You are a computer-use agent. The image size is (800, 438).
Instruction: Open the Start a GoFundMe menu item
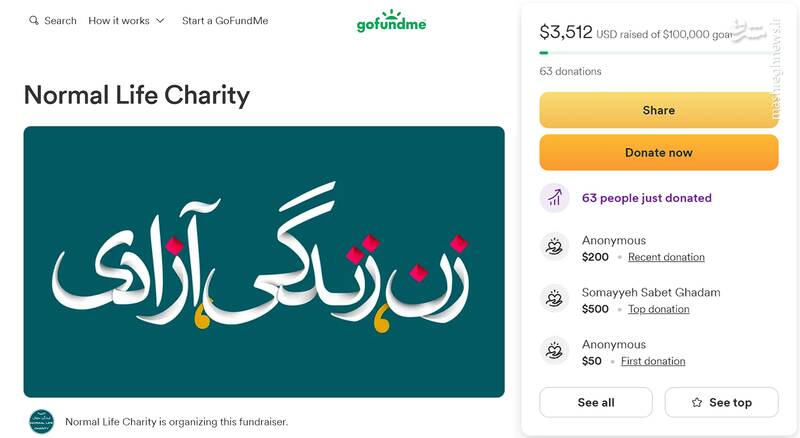coord(225,21)
